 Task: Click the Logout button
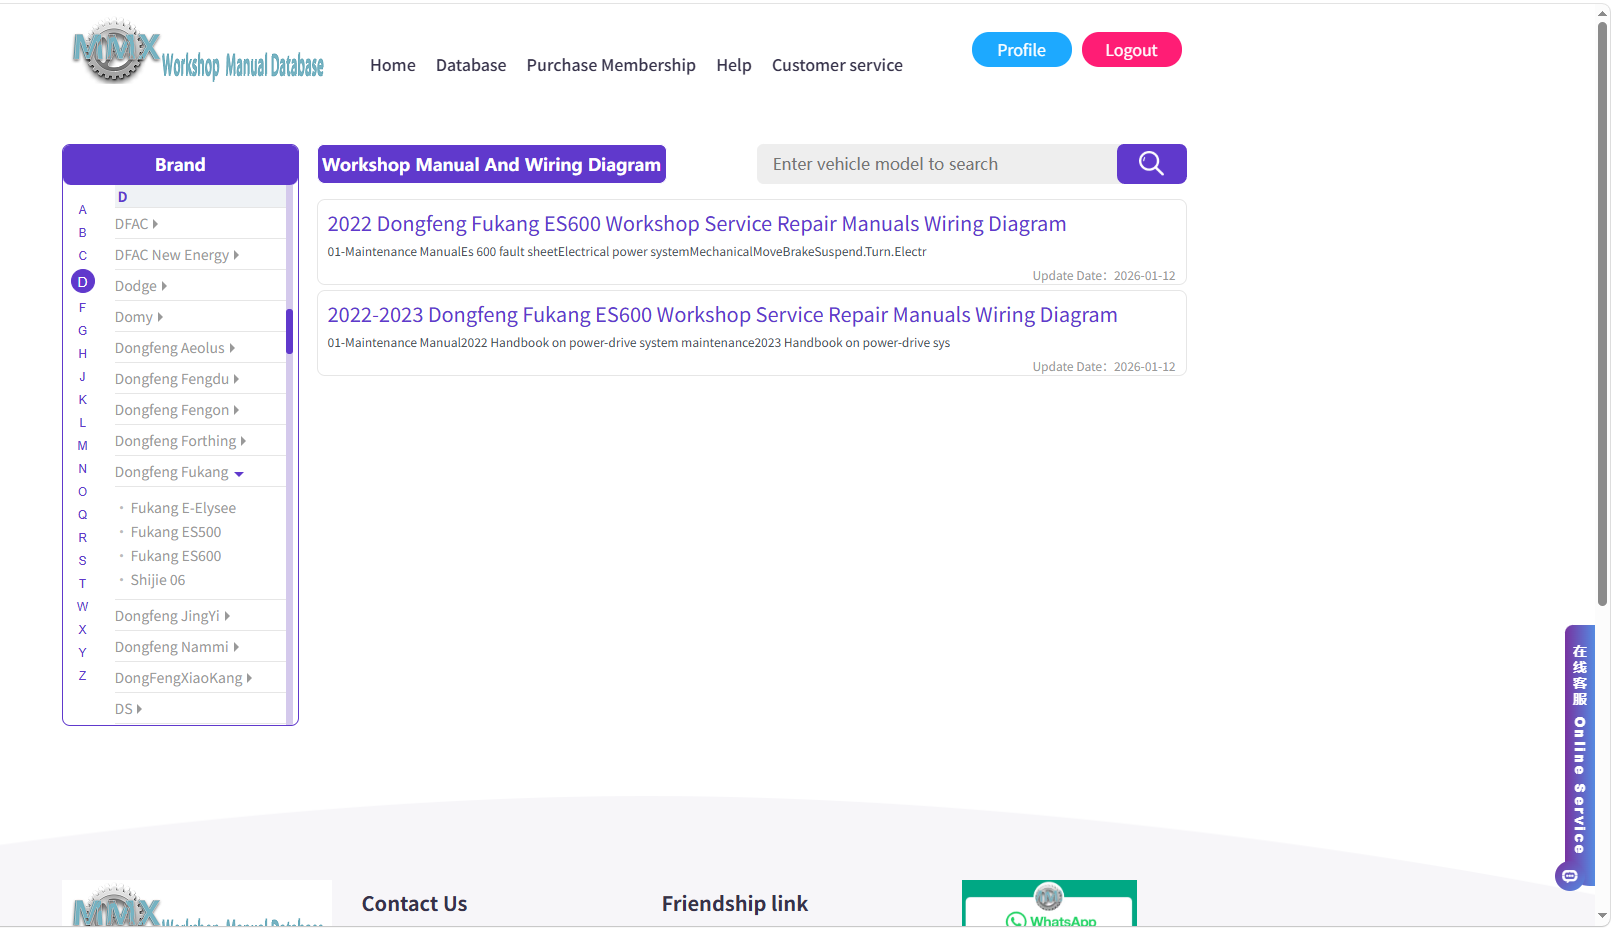(1132, 50)
